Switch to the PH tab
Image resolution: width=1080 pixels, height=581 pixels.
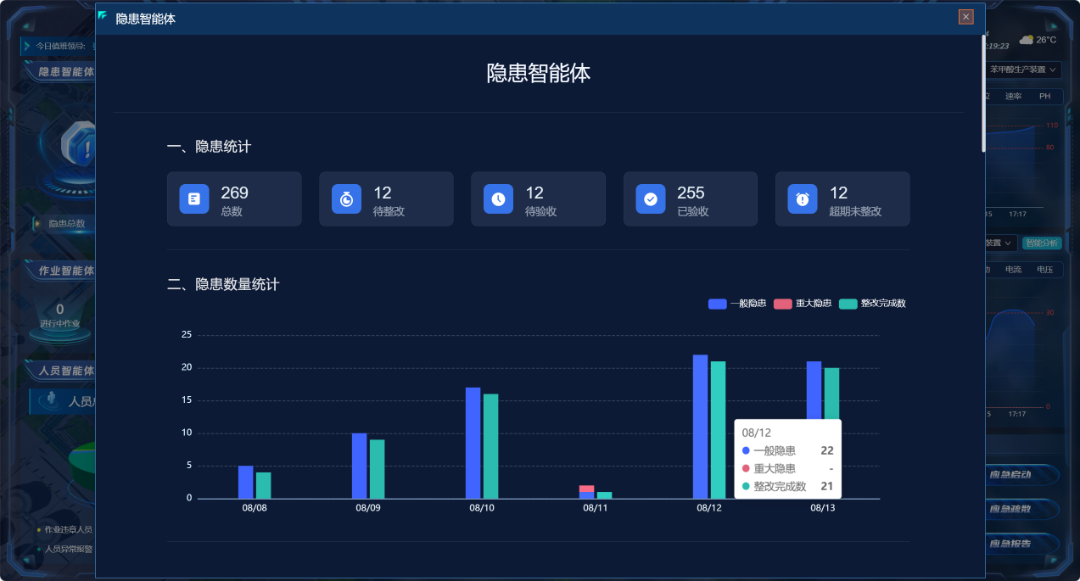(1045, 96)
